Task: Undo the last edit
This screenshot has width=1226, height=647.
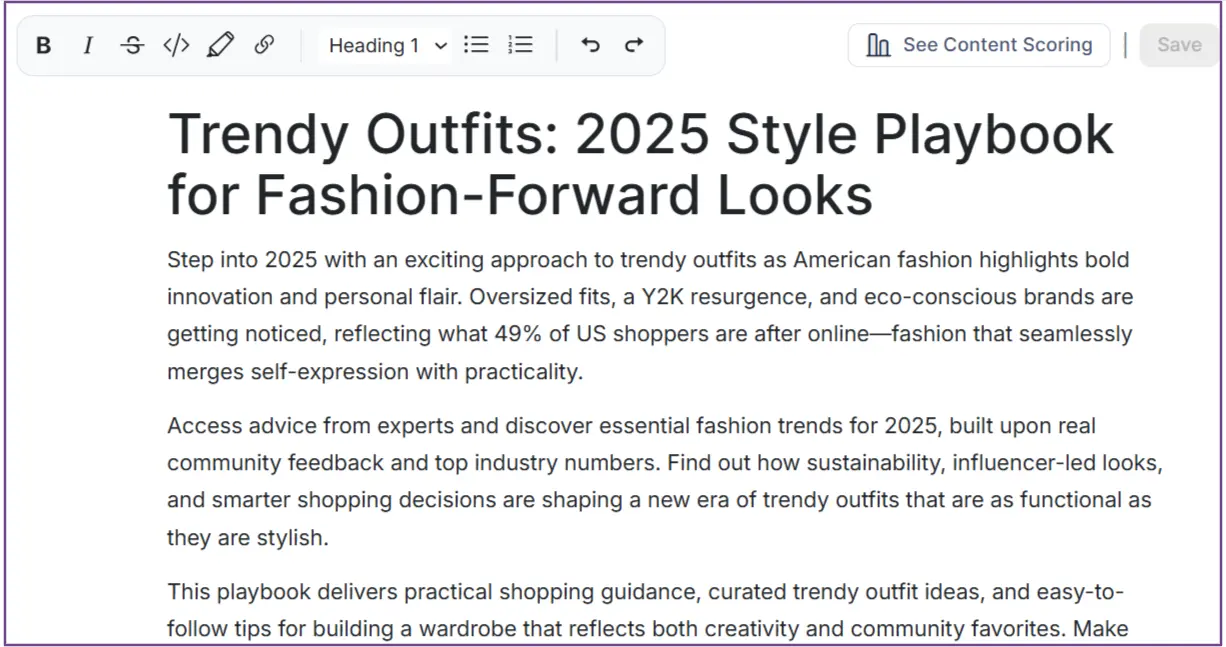Action: [590, 46]
